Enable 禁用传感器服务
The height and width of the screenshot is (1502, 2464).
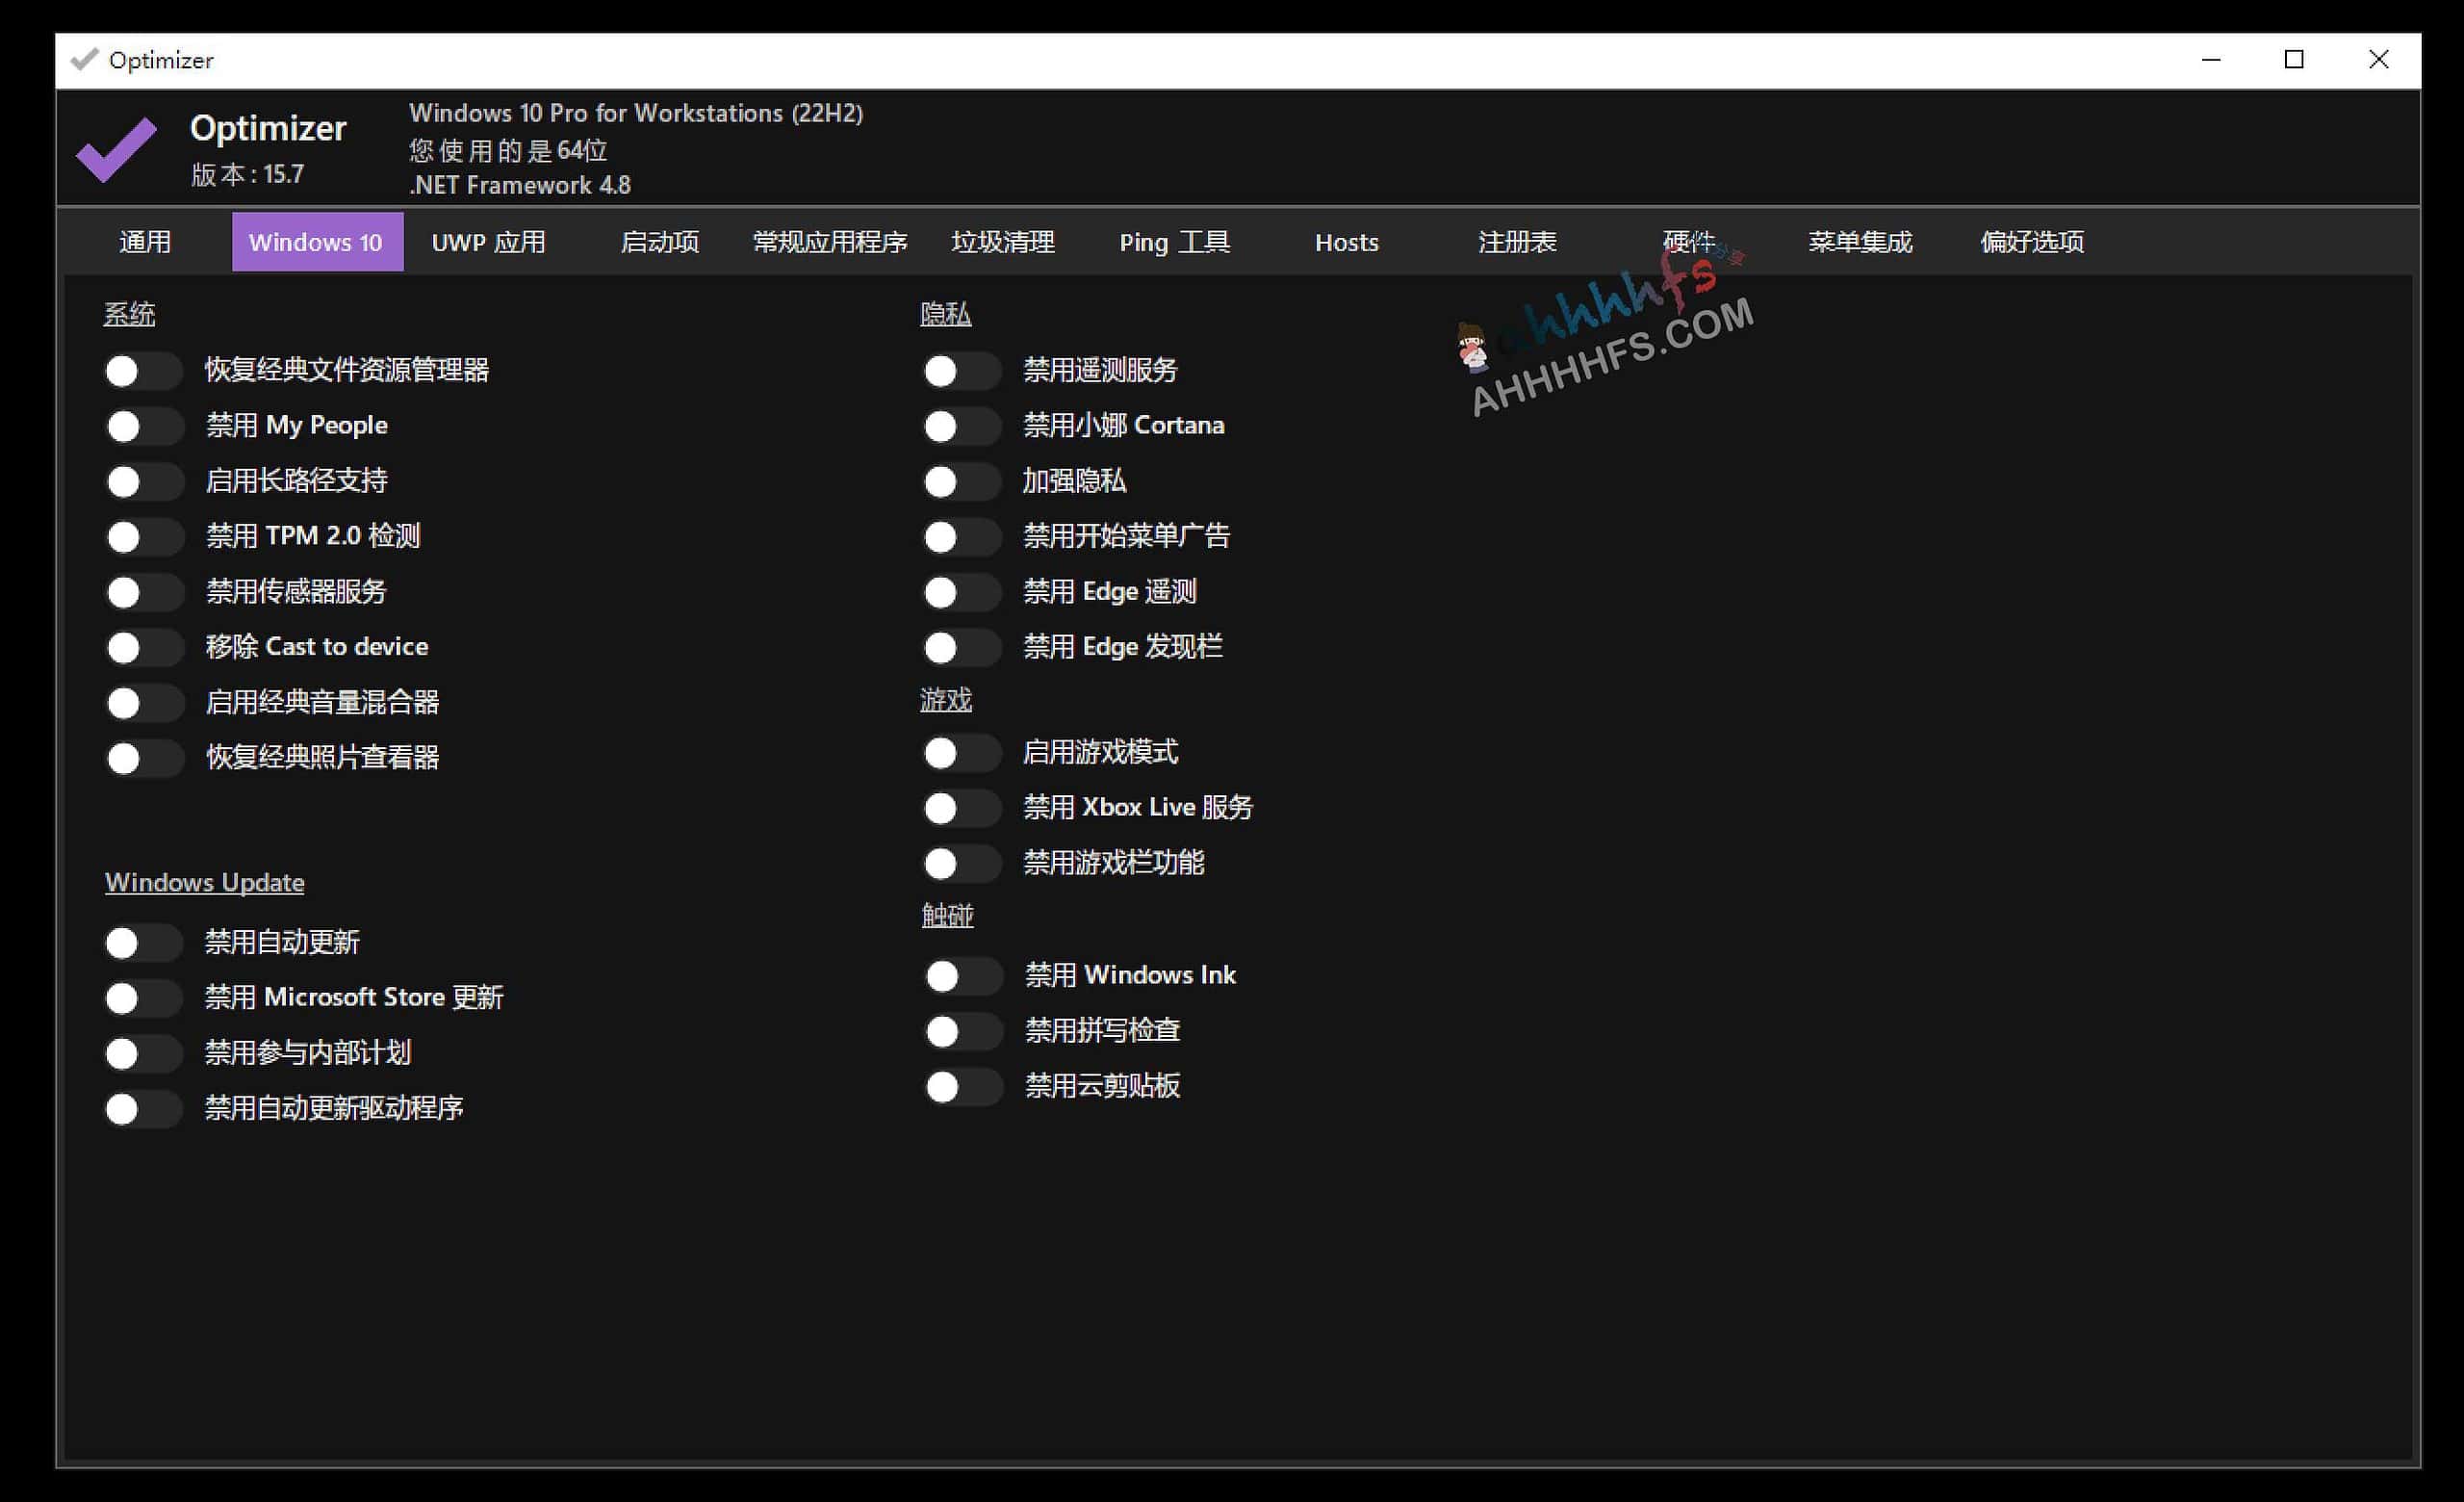coord(143,592)
